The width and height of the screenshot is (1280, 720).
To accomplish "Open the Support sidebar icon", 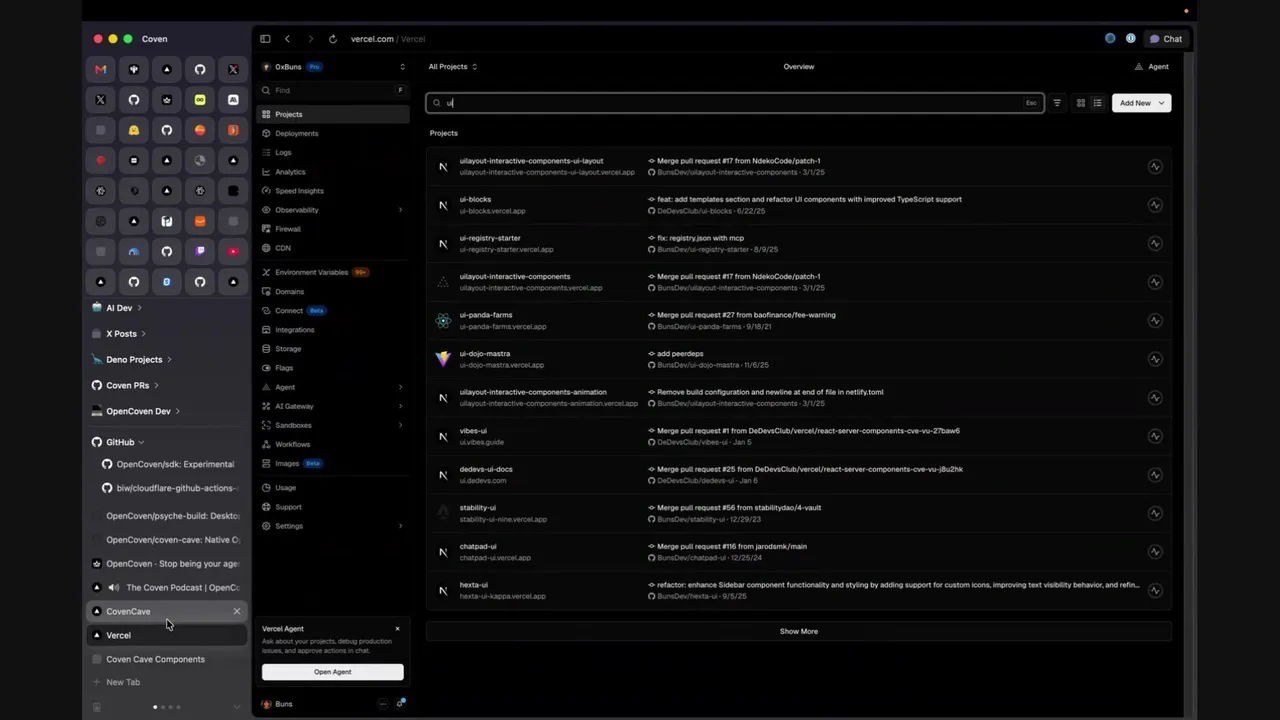I will tap(266, 507).
